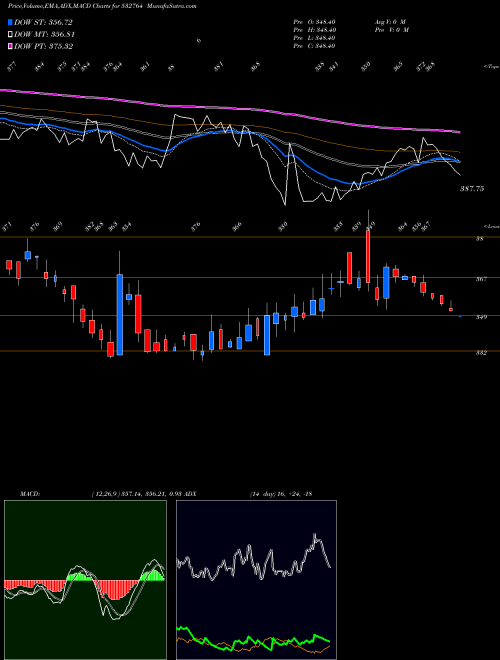Click the tallest red candlestick near 38 level
This screenshot has width=500, height=660.
pyautogui.click(x=368, y=256)
